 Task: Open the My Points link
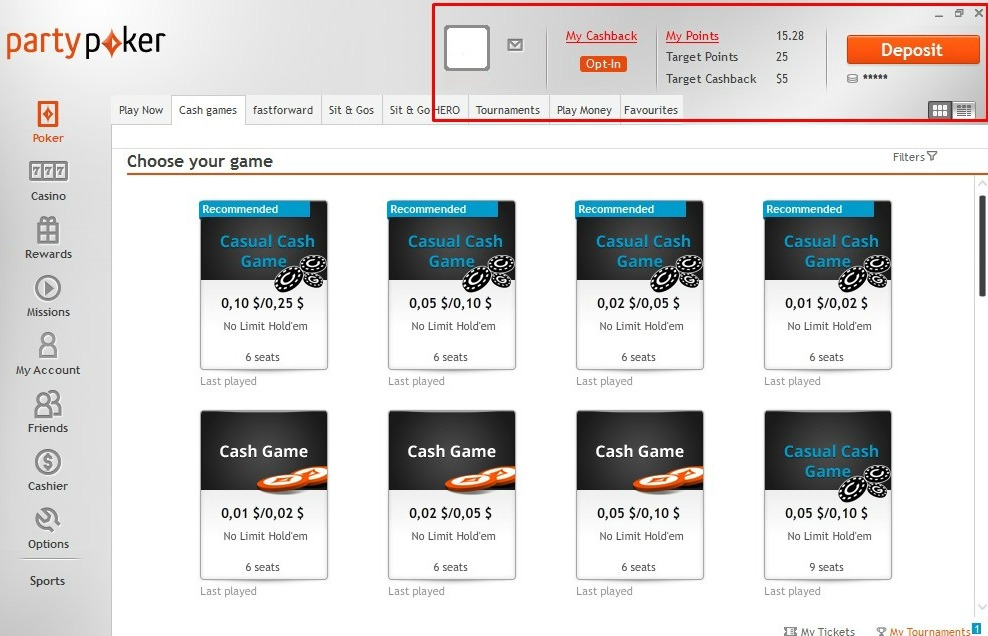coord(692,36)
